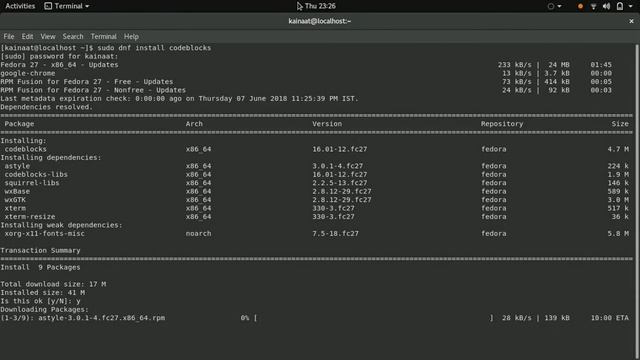This screenshot has width=640, height=360.
Task: Click the Thu 23:26 clock
Action: pyautogui.click(x=320, y=6)
